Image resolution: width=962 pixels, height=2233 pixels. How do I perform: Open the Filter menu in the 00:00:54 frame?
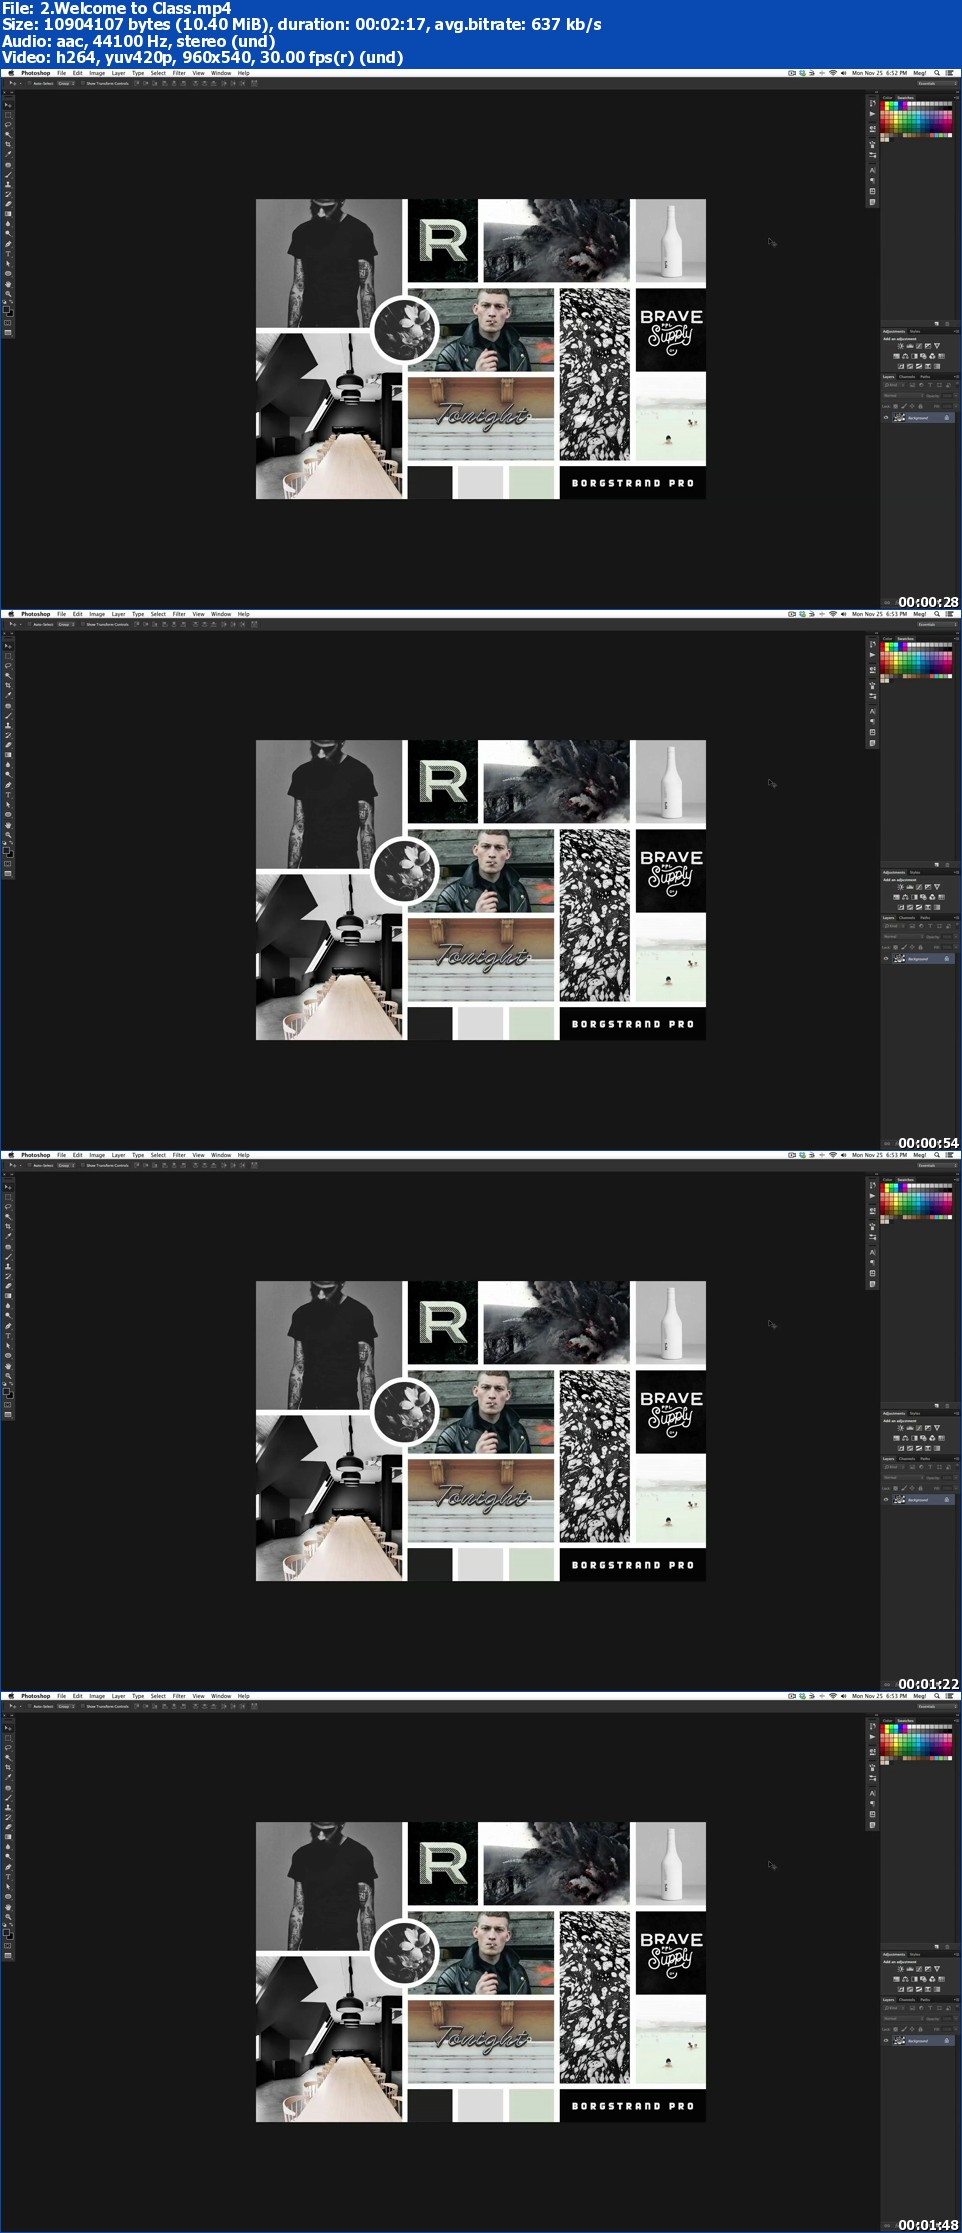pyautogui.click(x=179, y=614)
